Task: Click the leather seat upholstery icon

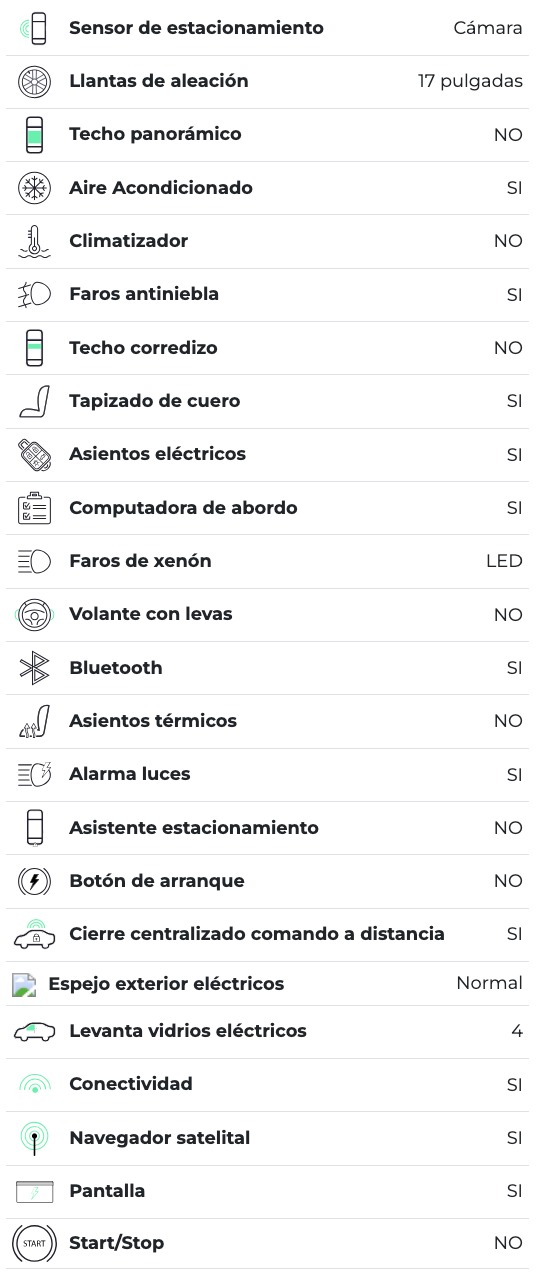Action: tap(34, 401)
